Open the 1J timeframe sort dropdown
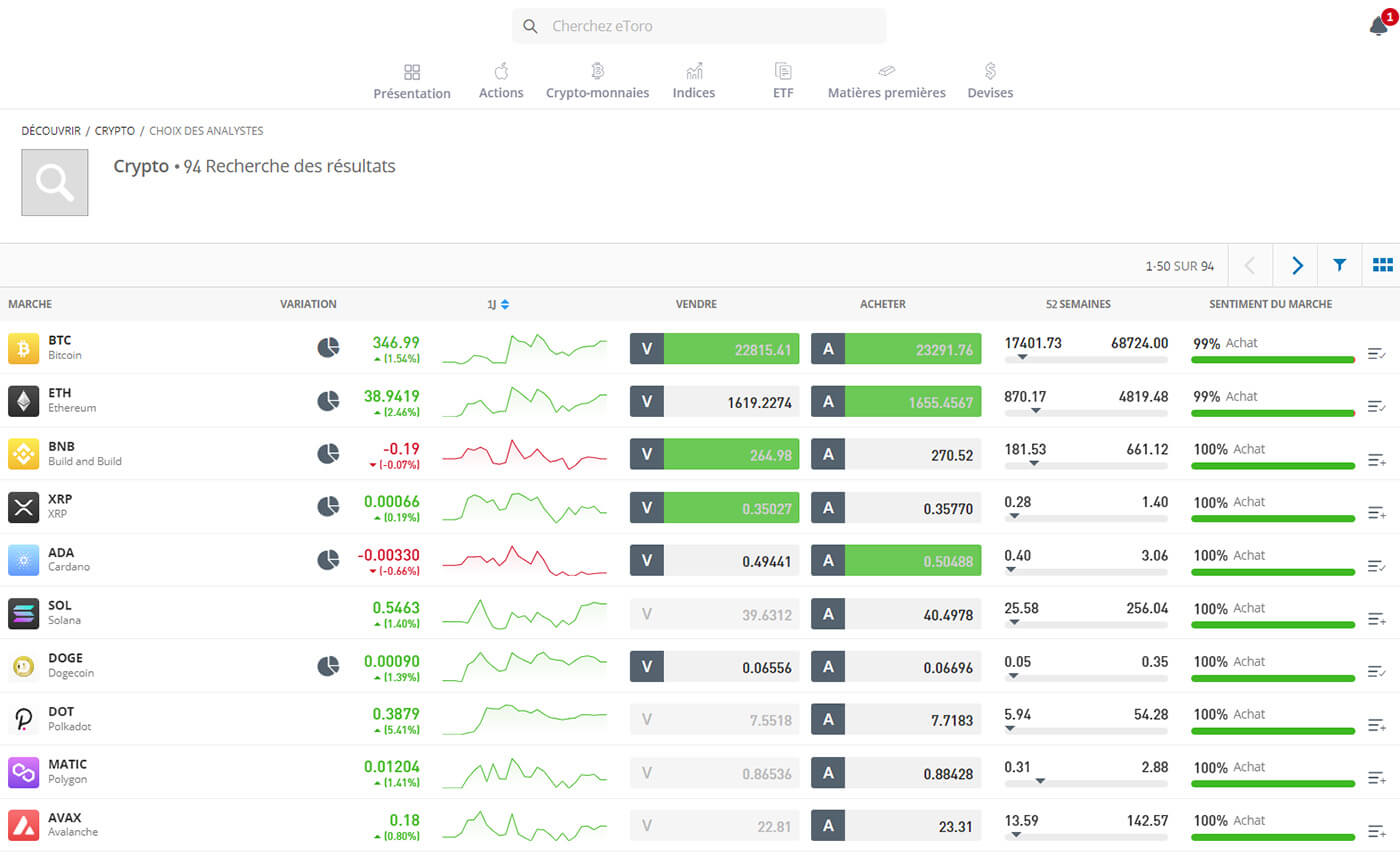Viewport: 1400px width, 857px height. [498, 304]
